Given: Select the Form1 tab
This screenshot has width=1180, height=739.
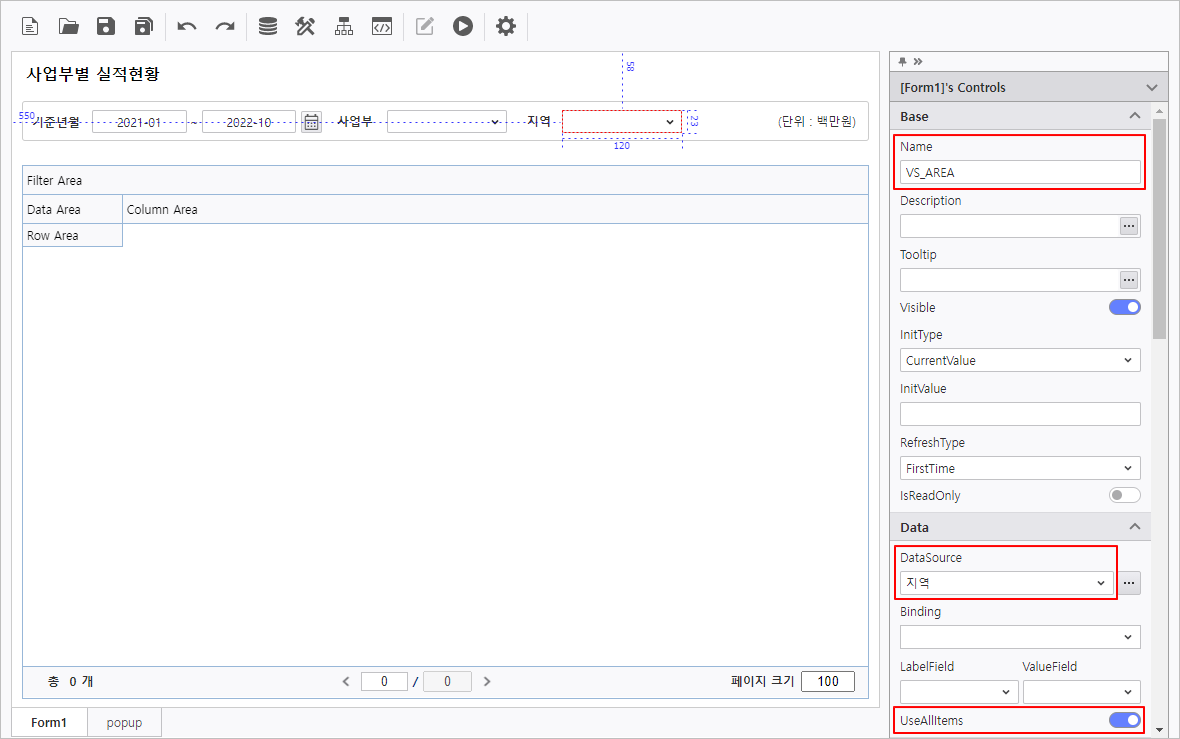Looking at the screenshot, I should click(x=49, y=723).
